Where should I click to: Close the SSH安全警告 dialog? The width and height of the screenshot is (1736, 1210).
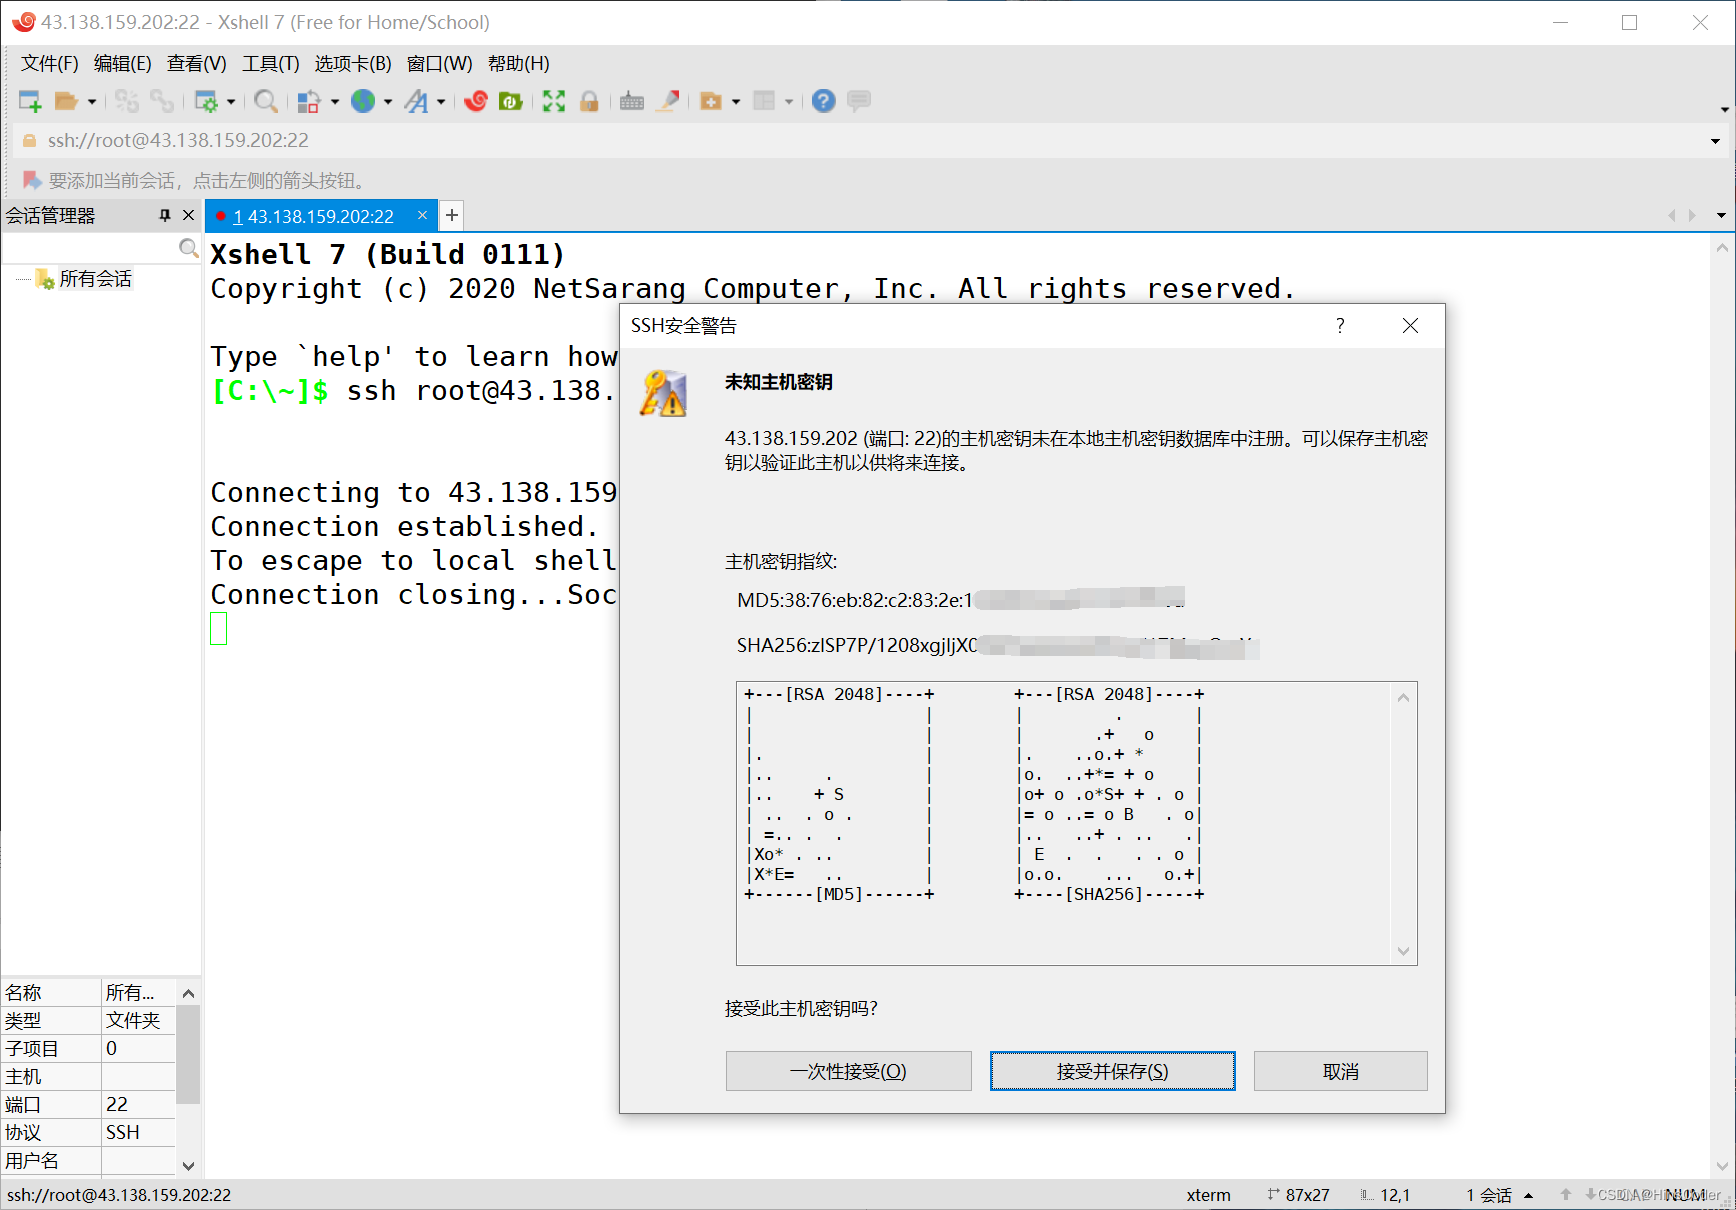tap(1410, 326)
